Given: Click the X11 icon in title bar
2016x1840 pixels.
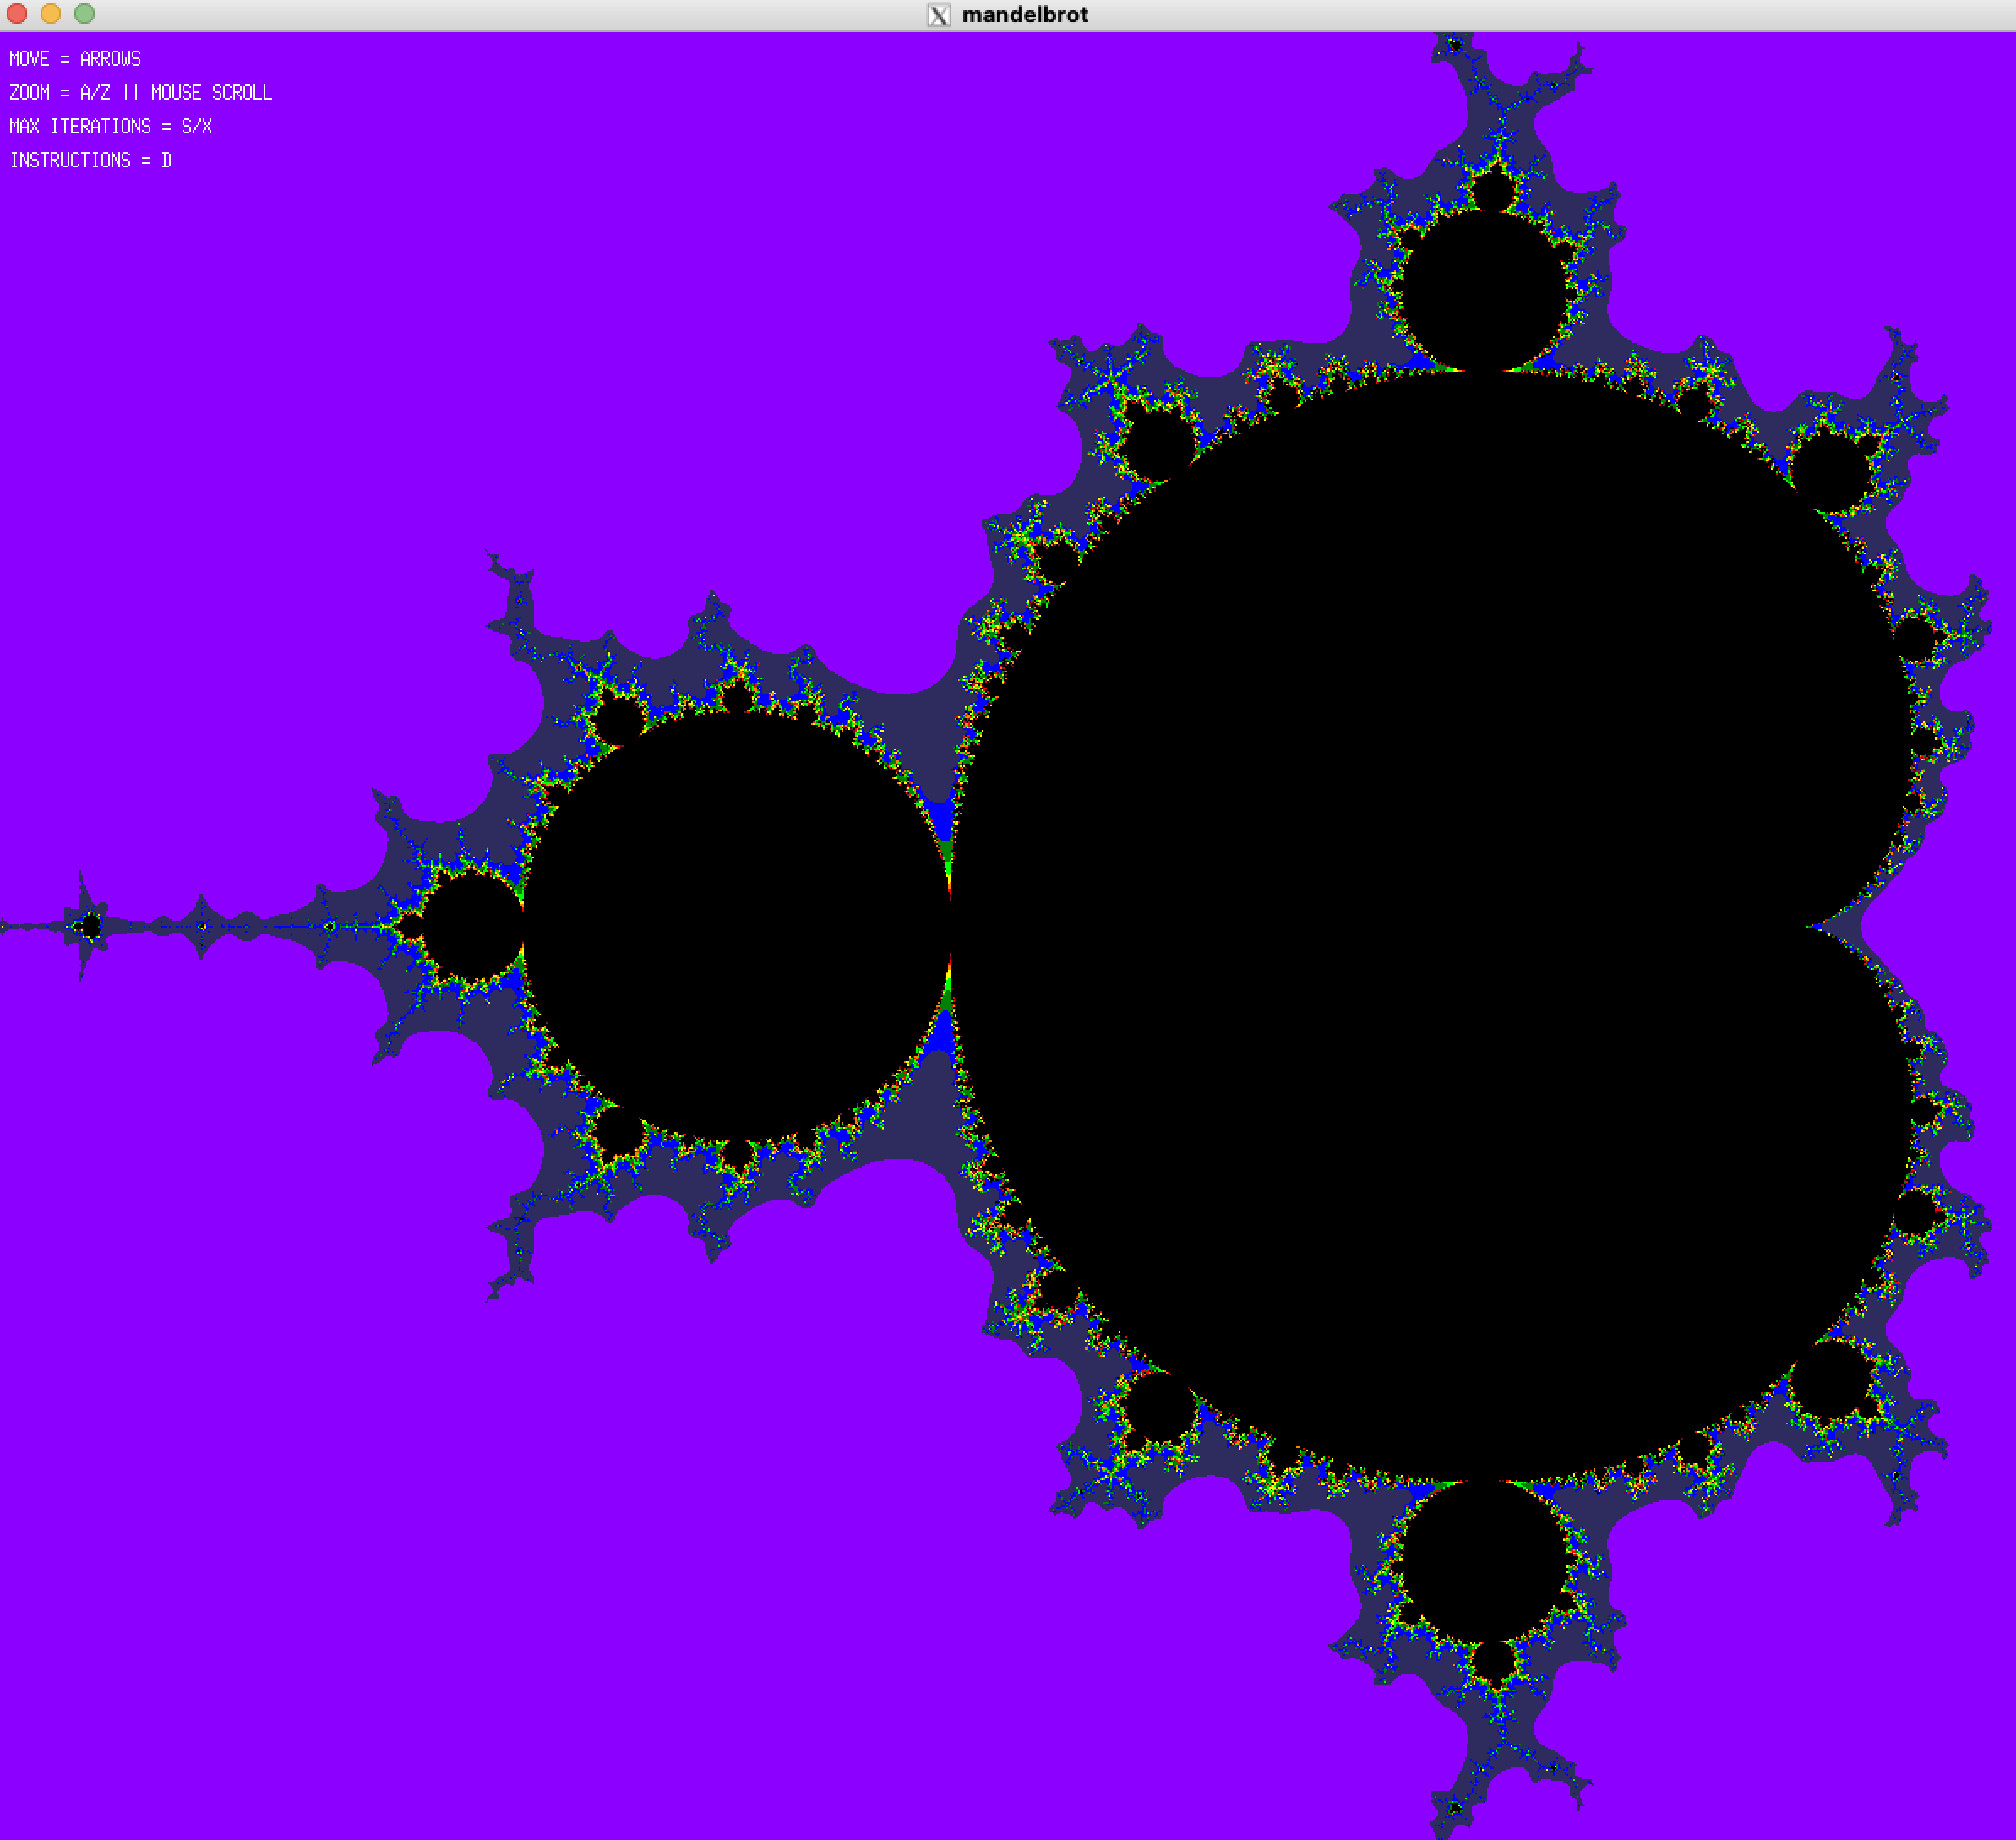Looking at the screenshot, I should [x=938, y=15].
